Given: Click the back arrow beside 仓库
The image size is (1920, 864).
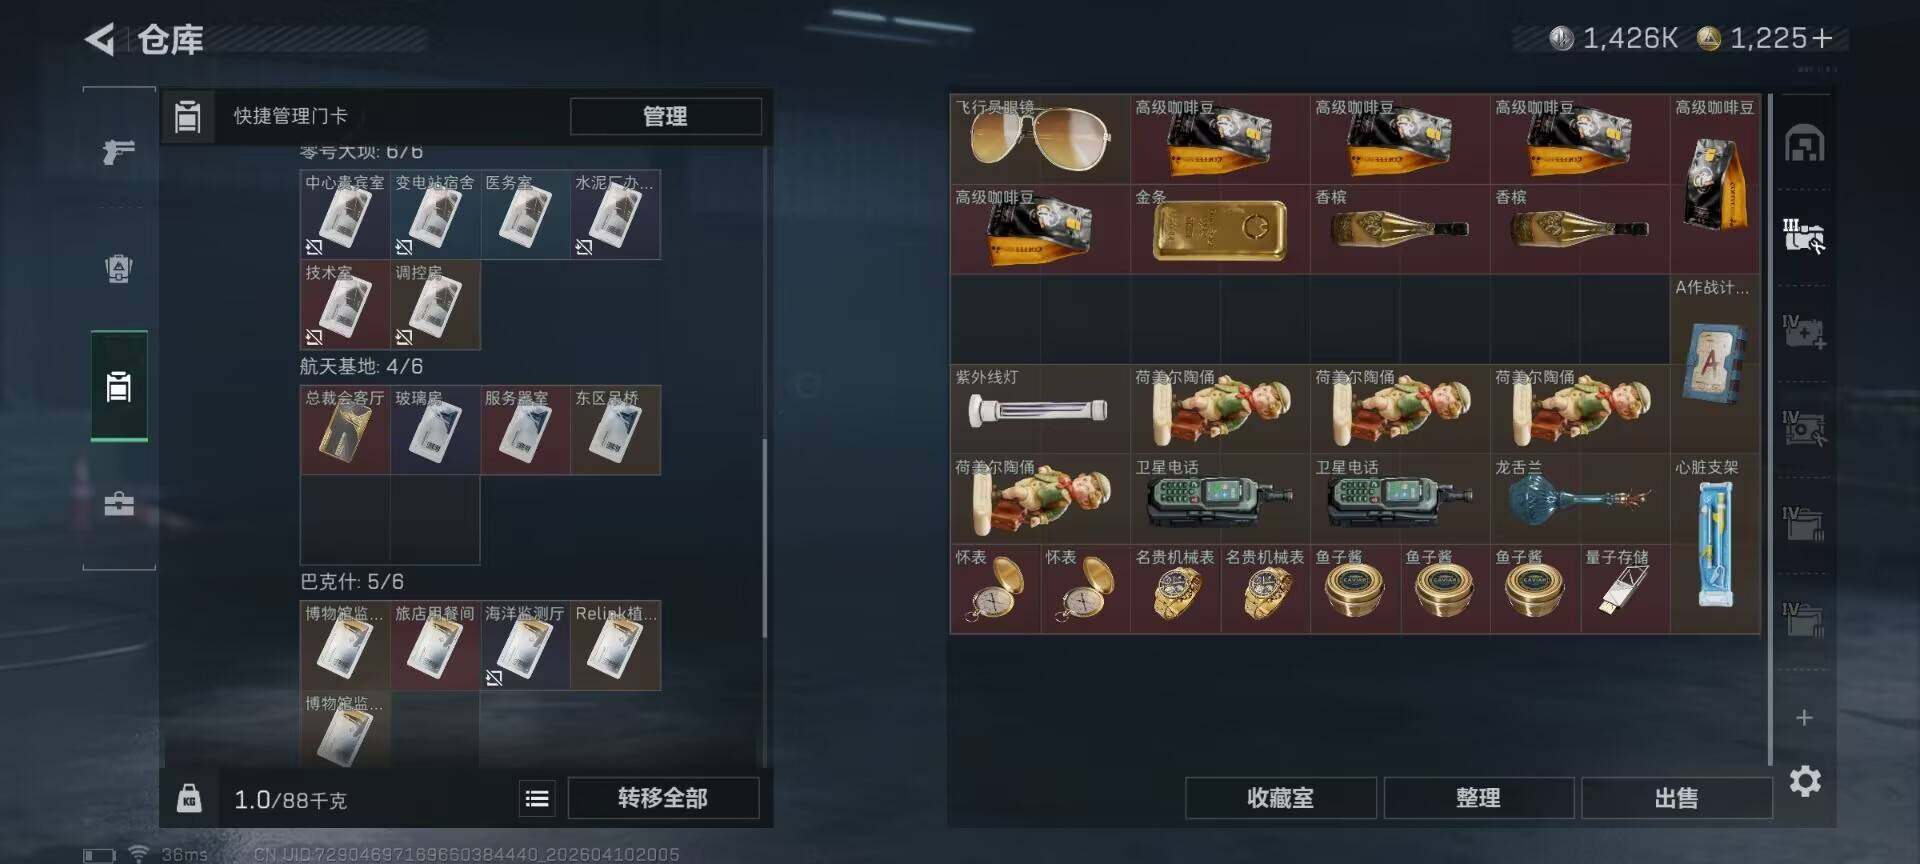Looking at the screenshot, I should point(99,40).
